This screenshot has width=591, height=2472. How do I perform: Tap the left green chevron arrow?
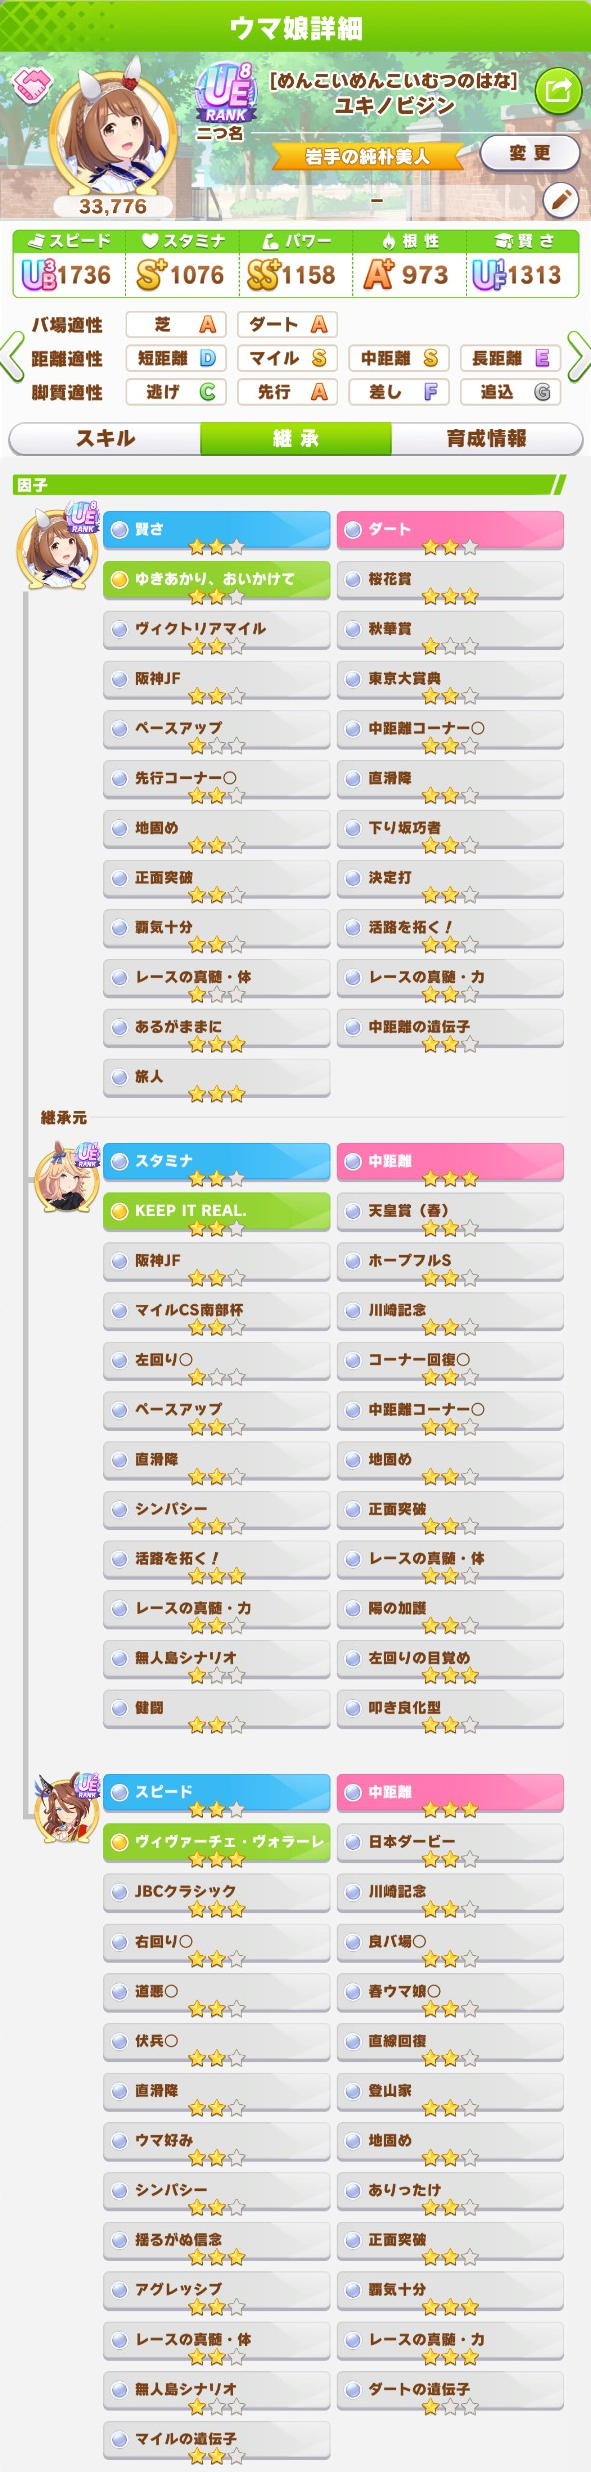[x=13, y=356]
